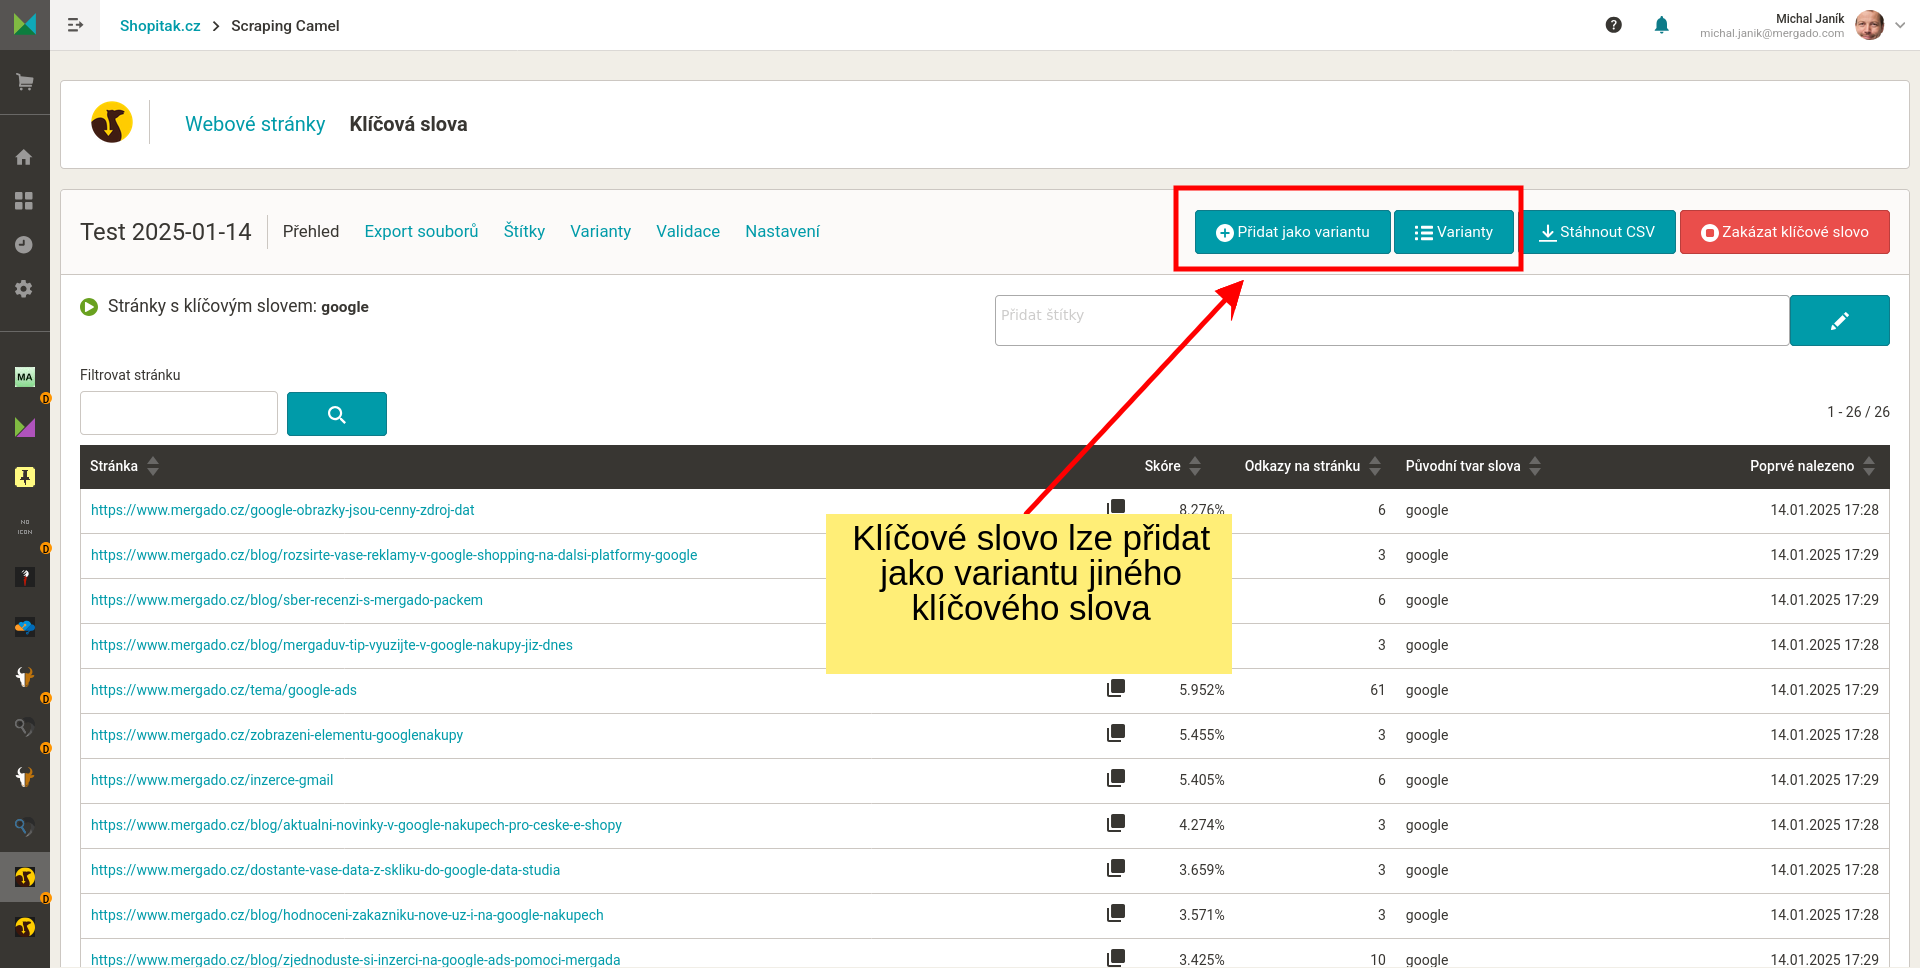The width and height of the screenshot is (1920, 968).
Task: Go to the home icon in sidebar
Action: pos(25,157)
